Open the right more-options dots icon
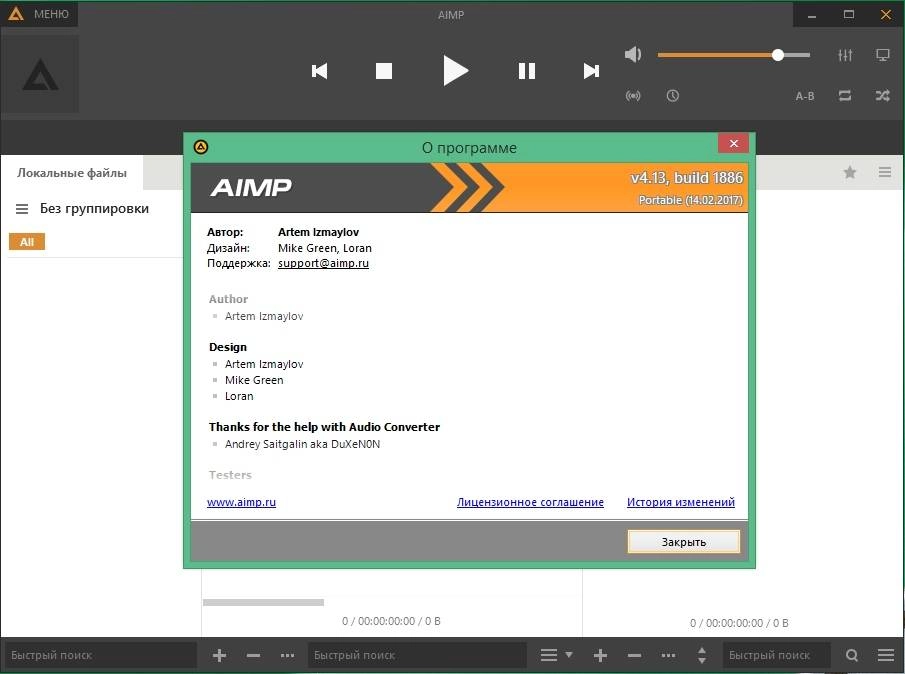The image size is (905, 674). coord(668,655)
